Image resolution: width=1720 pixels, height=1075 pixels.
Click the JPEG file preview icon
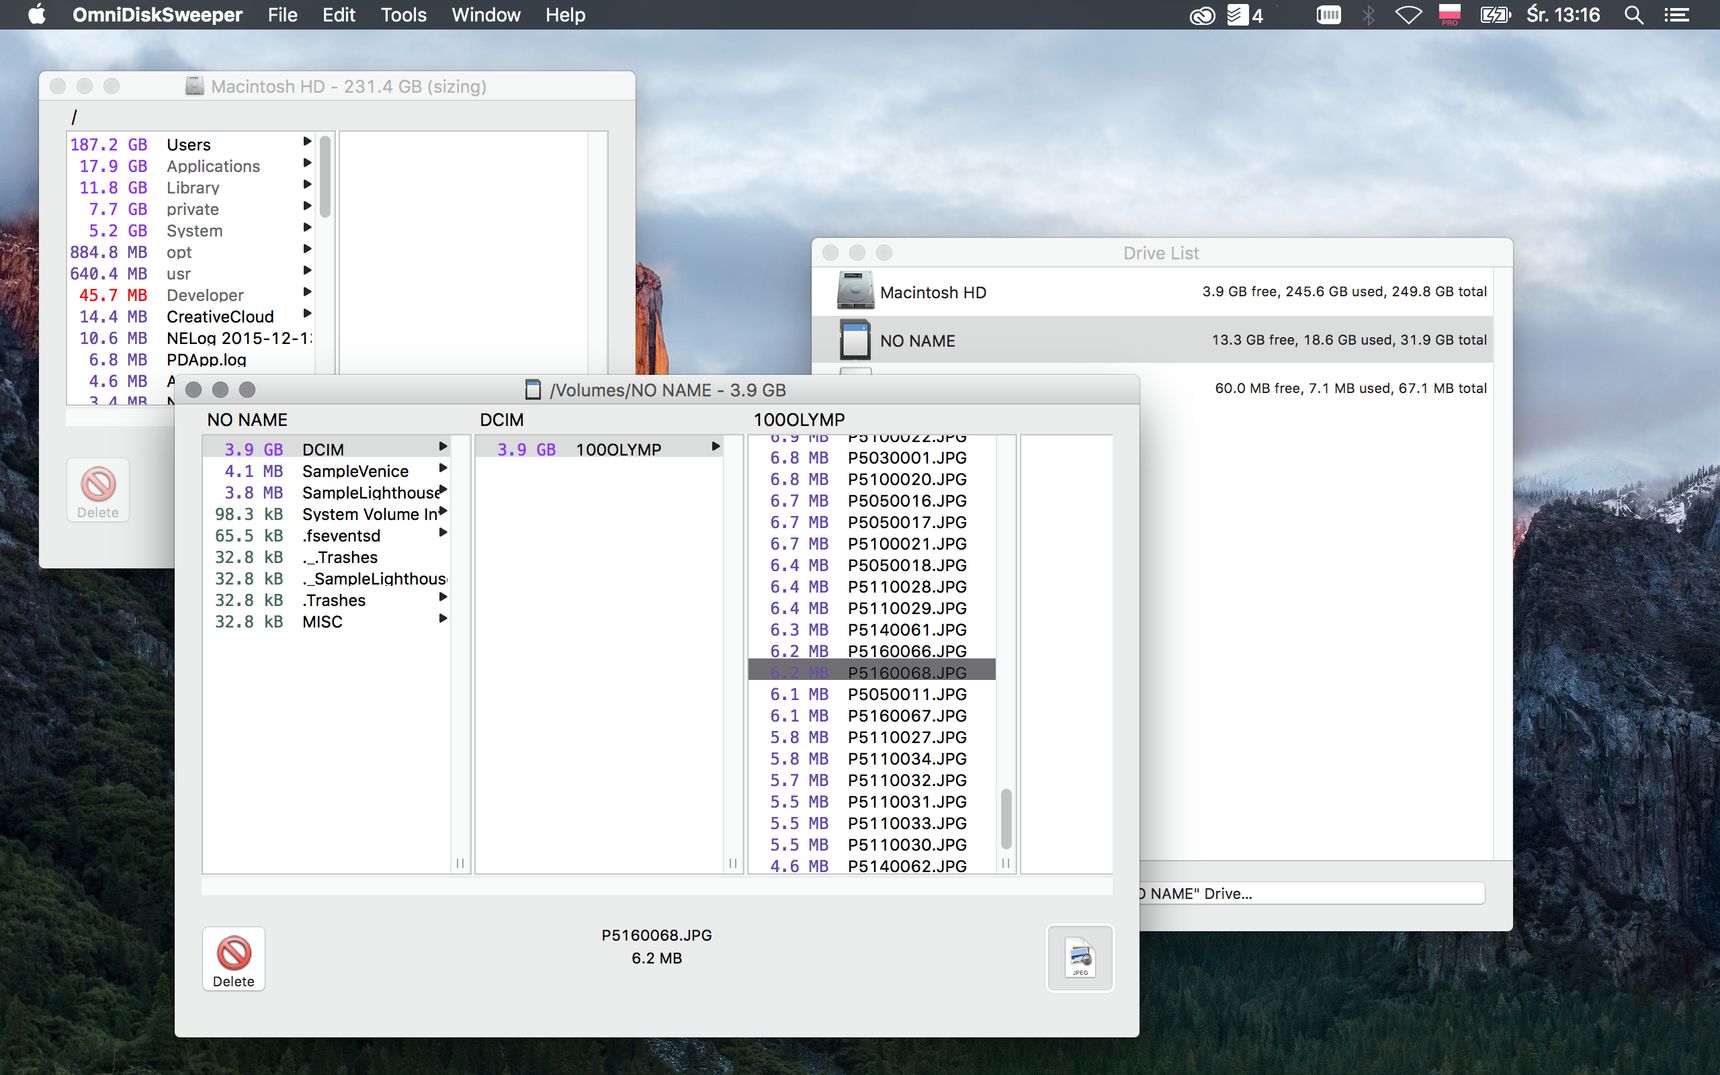[1080, 958]
